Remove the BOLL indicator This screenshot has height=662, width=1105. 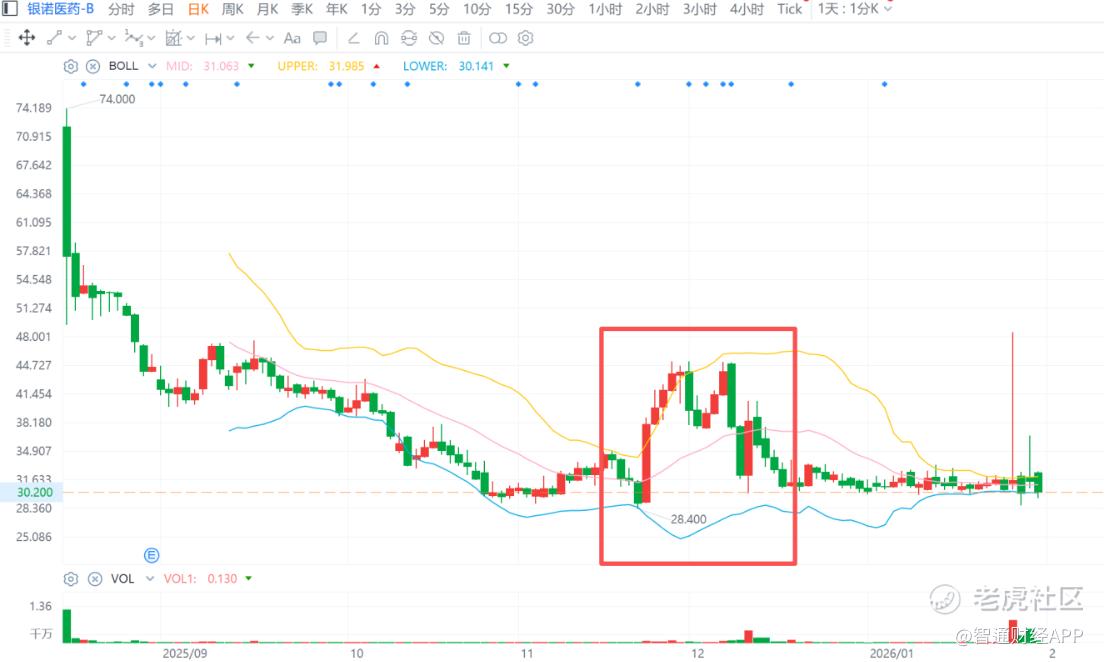[93, 66]
